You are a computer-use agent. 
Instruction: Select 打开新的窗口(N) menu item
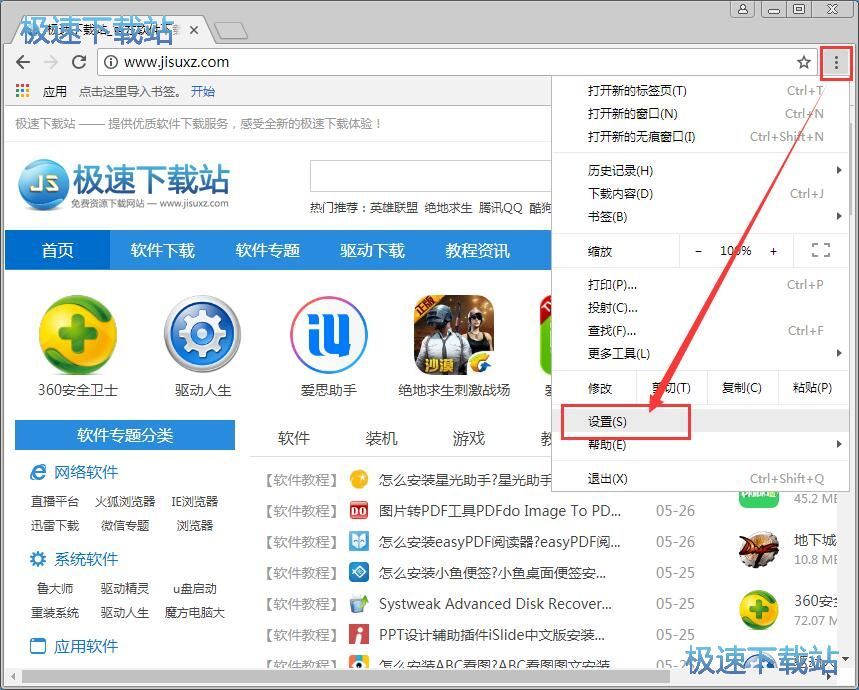(700, 113)
